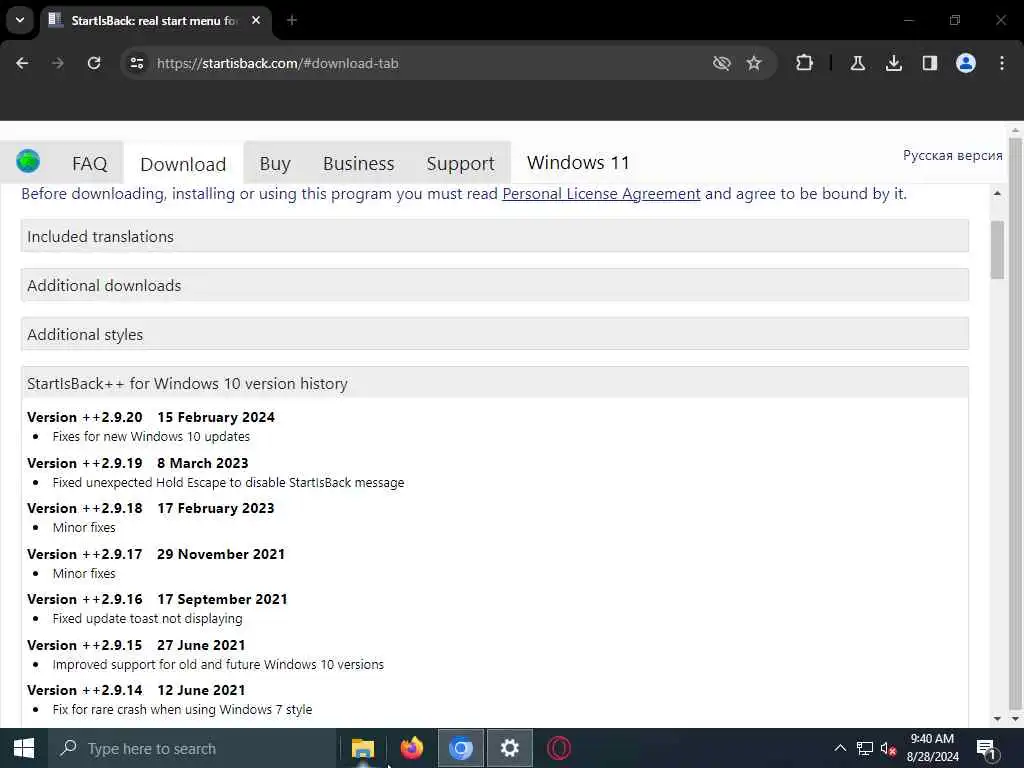Select the 'Improved support for old and future' note
This screenshot has height=768, width=1024.
tap(218, 664)
